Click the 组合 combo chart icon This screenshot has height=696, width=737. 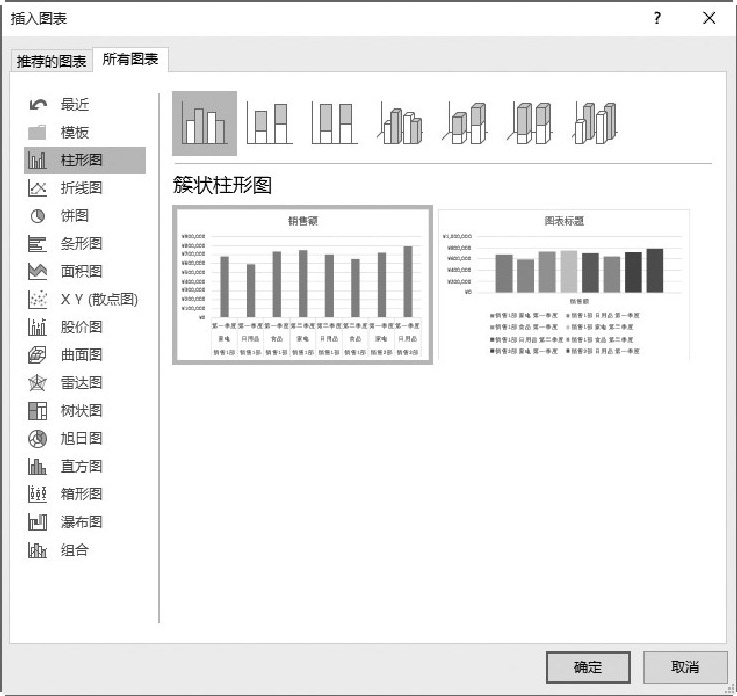pyautogui.click(x=37, y=550)
